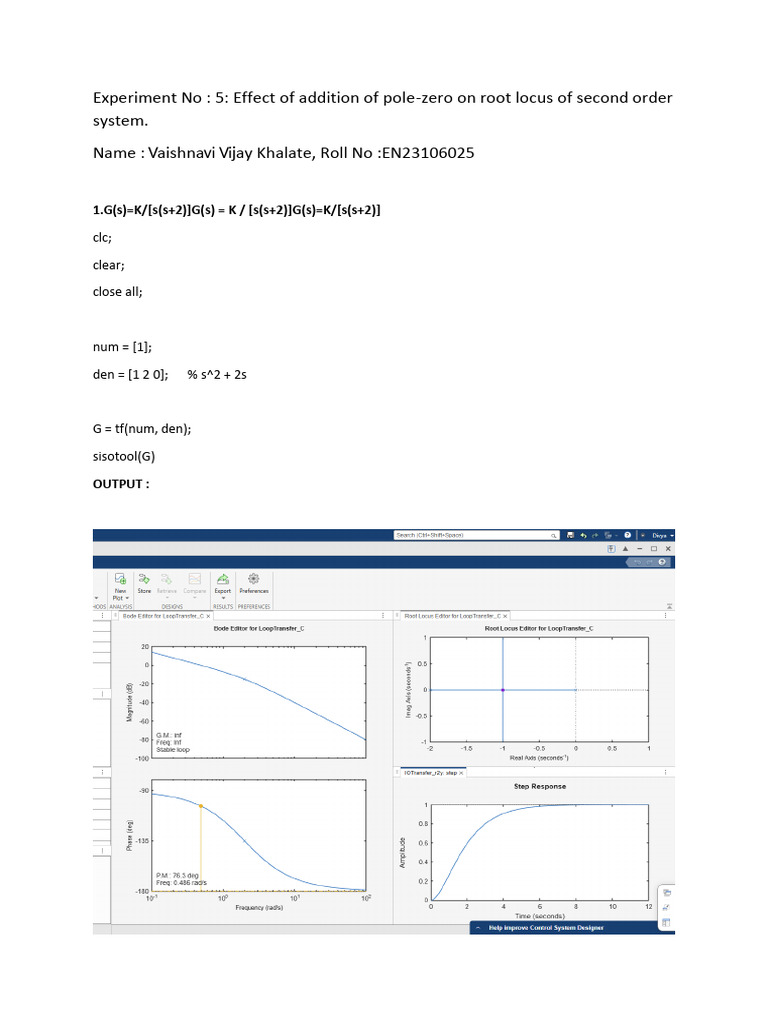The height and width of the screenshot is (1024, 768).
Task: Open the New Plot analysis button
Action: pos(120,586)
